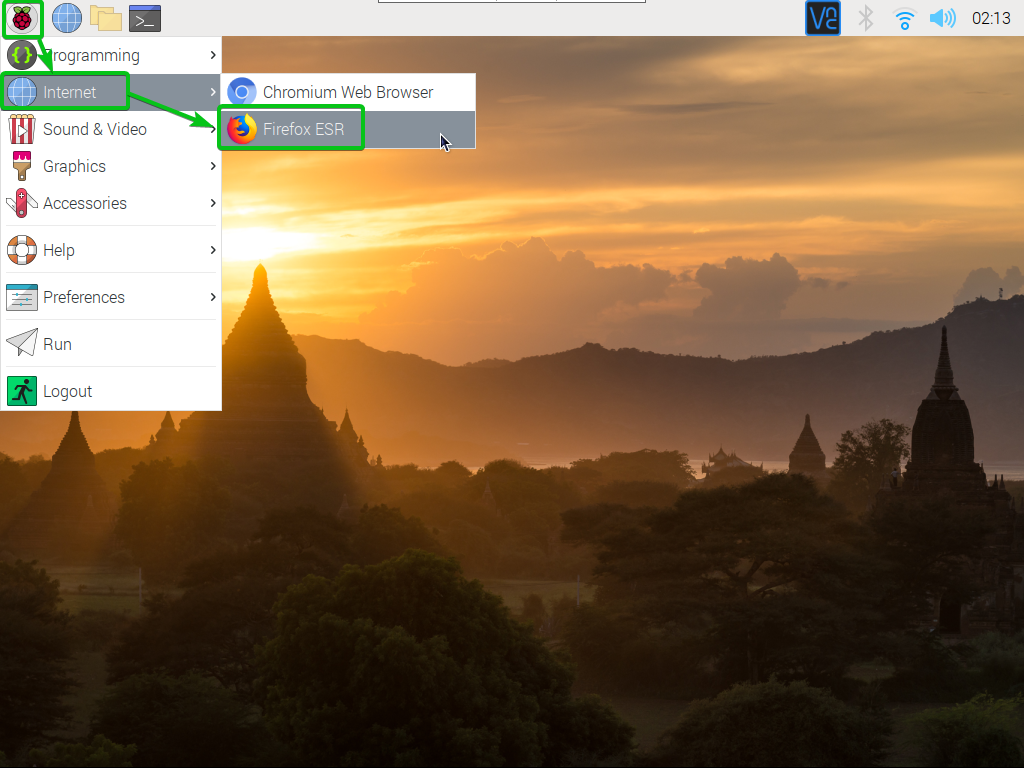Screen dimensions: 1024x768
Task: Expand the Help submenu arrow
Action: [x=213, y=250]
